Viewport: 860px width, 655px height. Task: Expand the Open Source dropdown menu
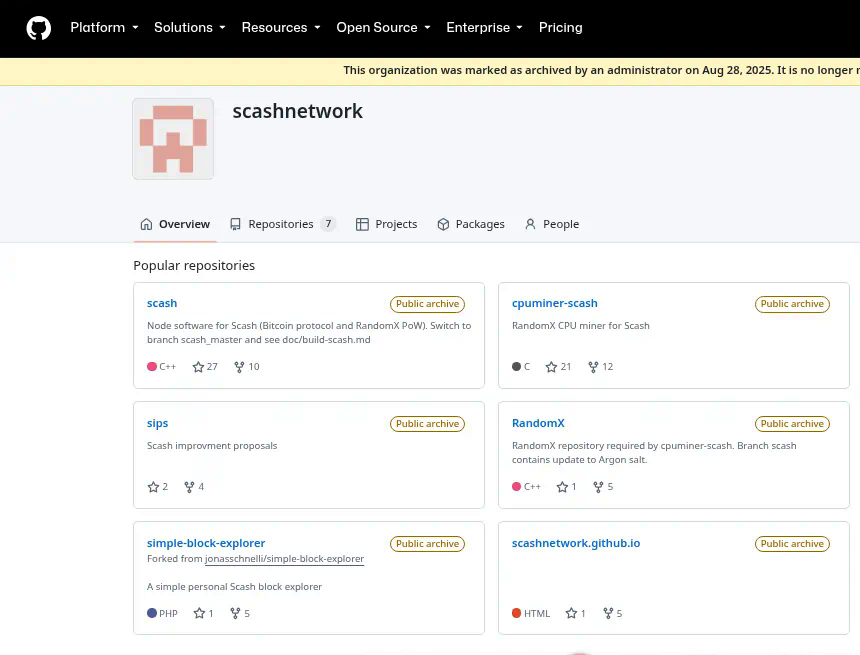[x=383, y=27]
